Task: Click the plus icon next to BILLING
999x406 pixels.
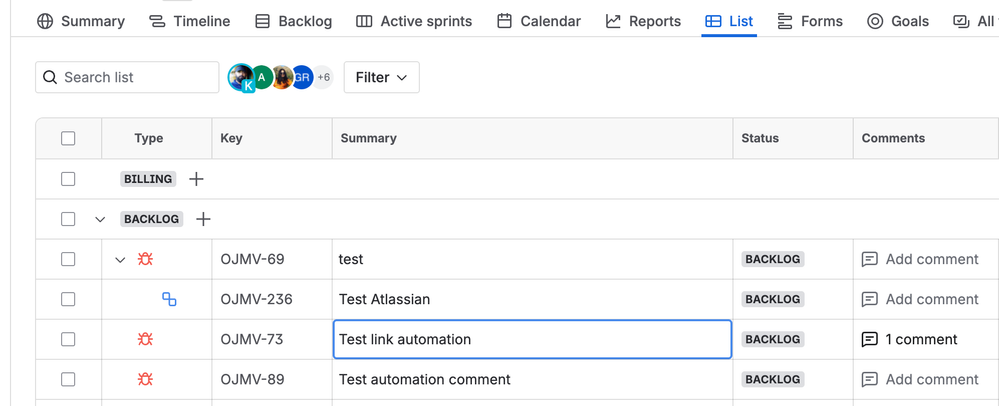Action: (196, 179)
